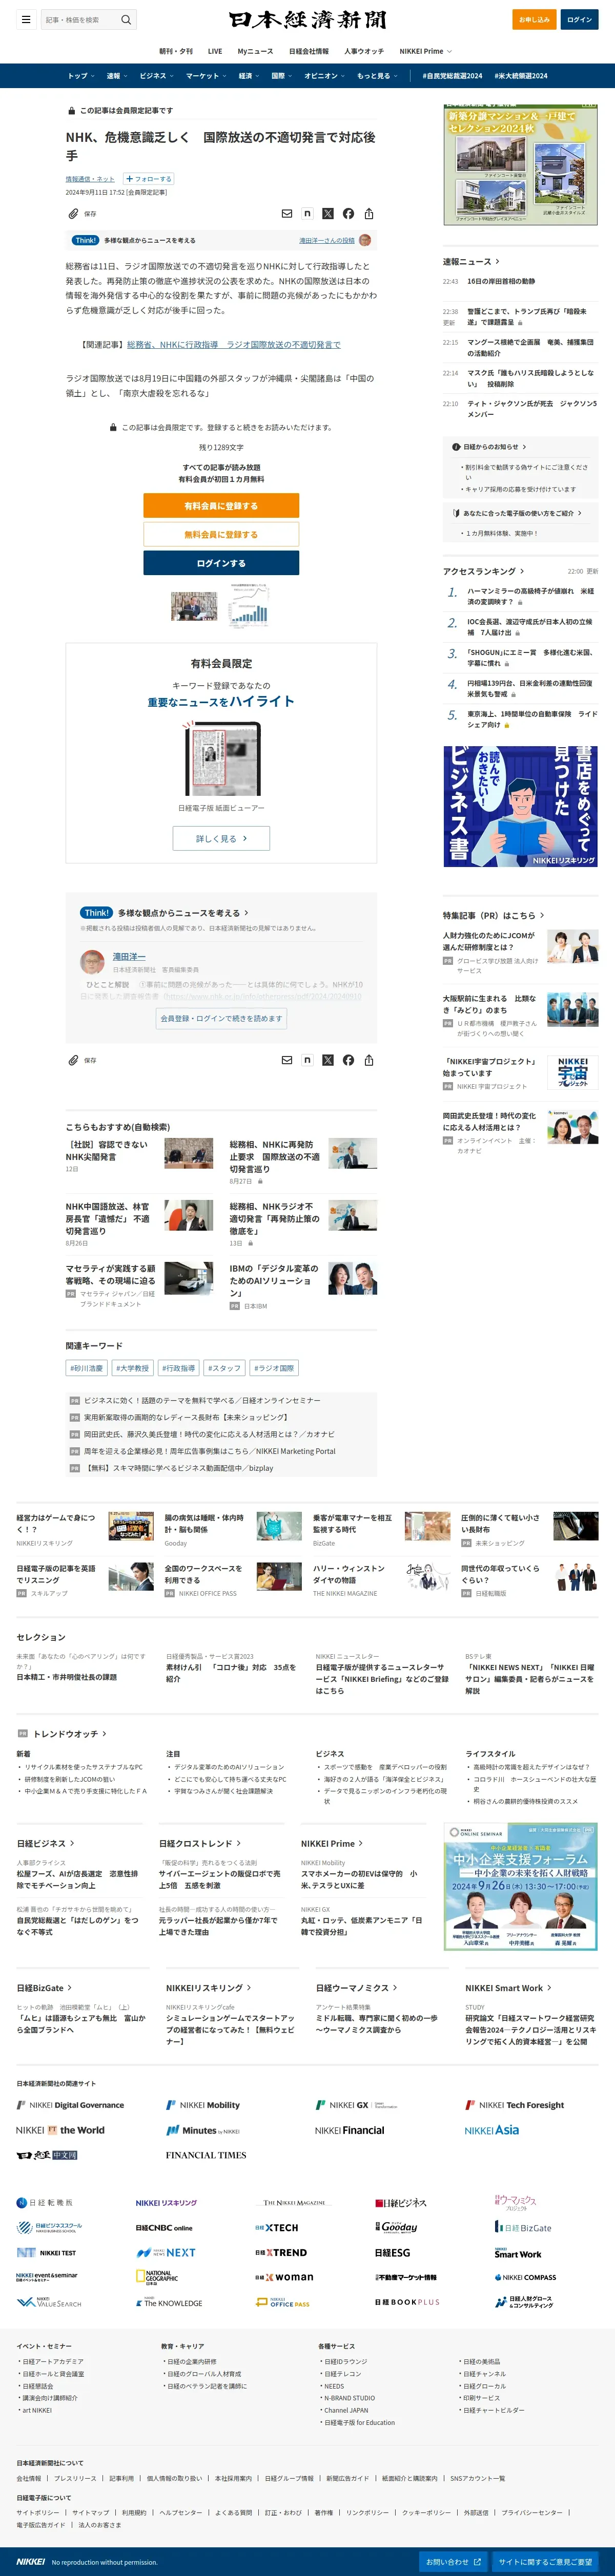615x2576 pixels.
Task: Open the 日経会社情報 menu item
Action: coord(308,51)
